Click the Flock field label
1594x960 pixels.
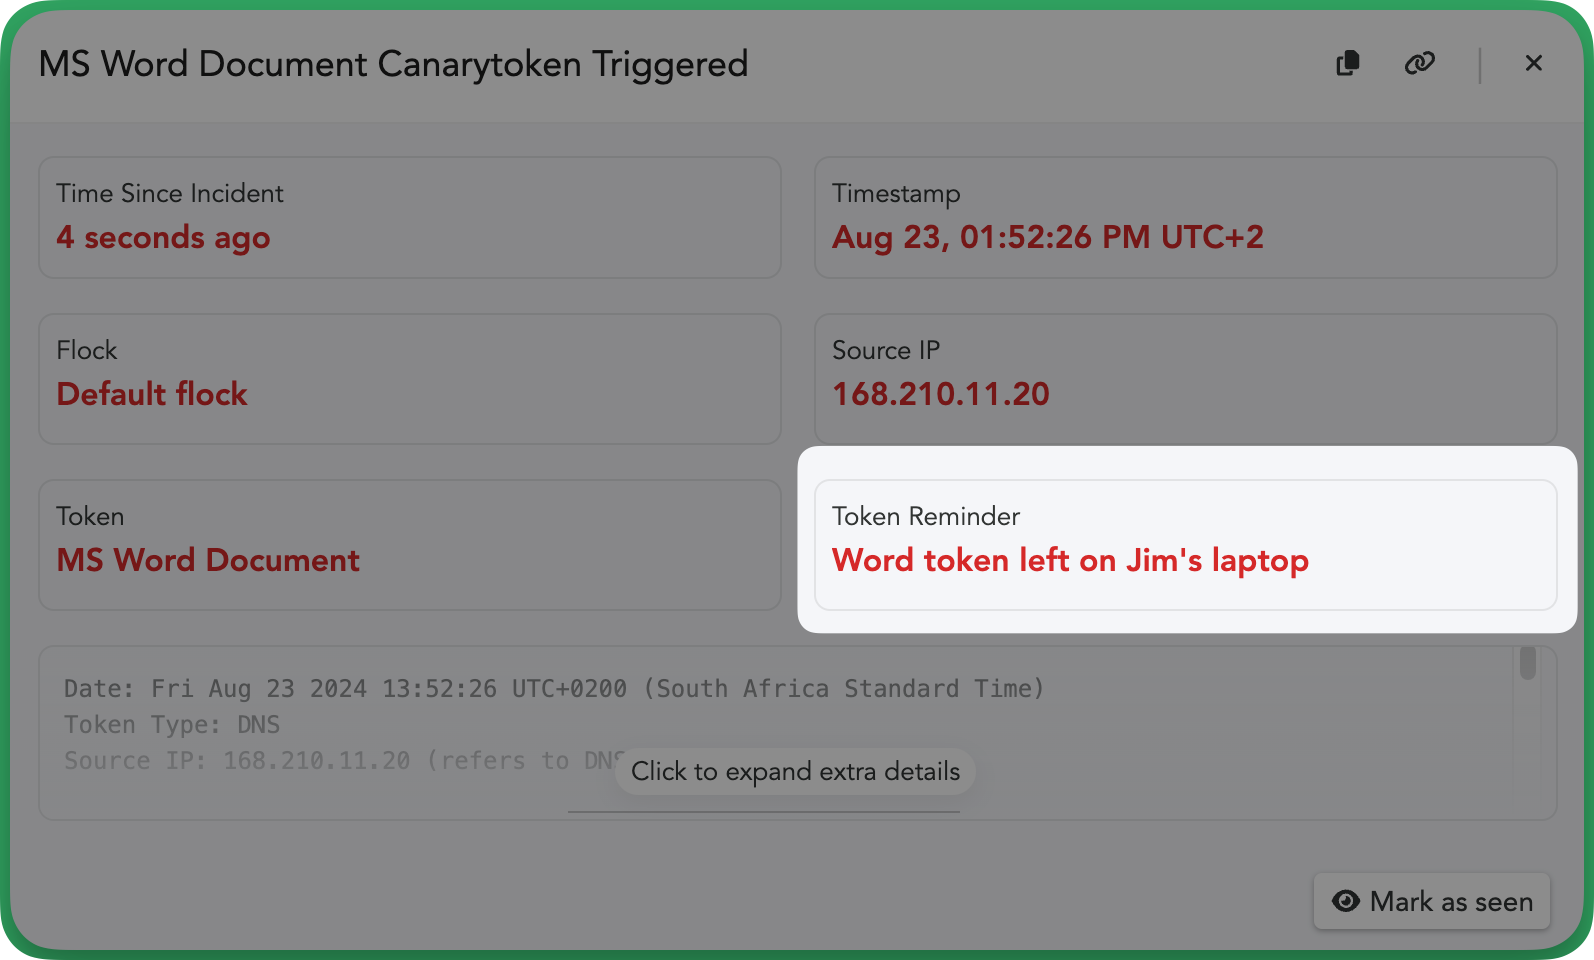(x=87, y=350)
